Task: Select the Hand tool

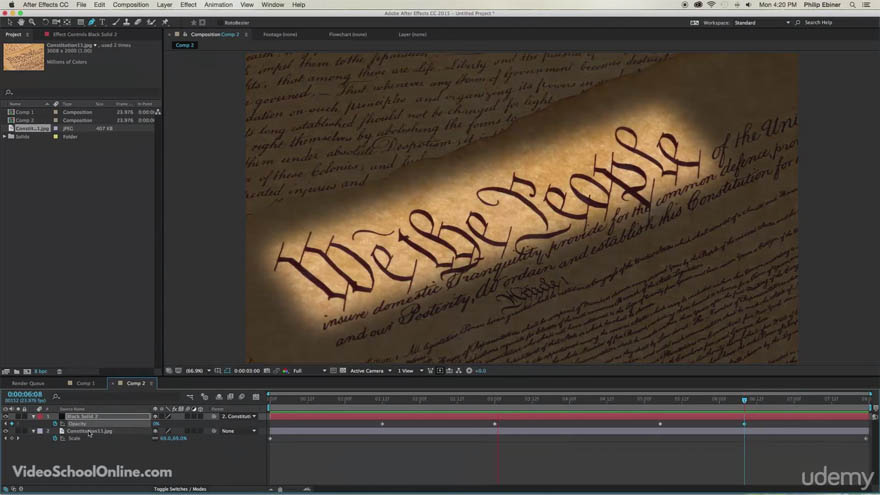Action: tap(21, 22)
